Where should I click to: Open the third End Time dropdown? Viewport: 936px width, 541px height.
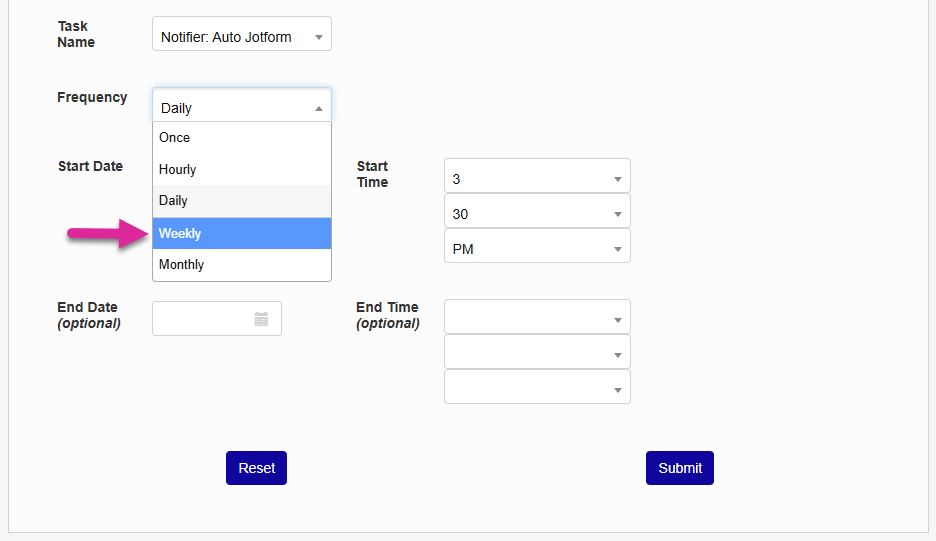click(x=537, y=386)
